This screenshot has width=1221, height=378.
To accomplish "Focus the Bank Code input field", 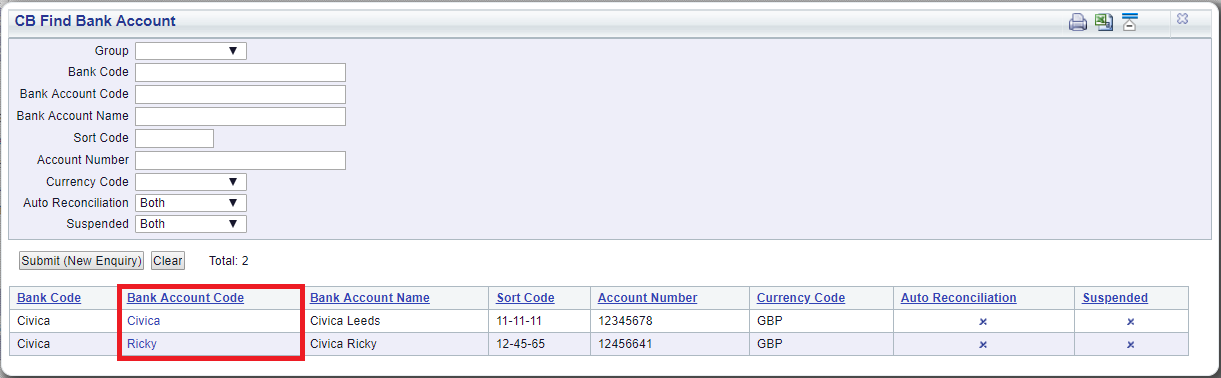I will (x=240, y=73).
